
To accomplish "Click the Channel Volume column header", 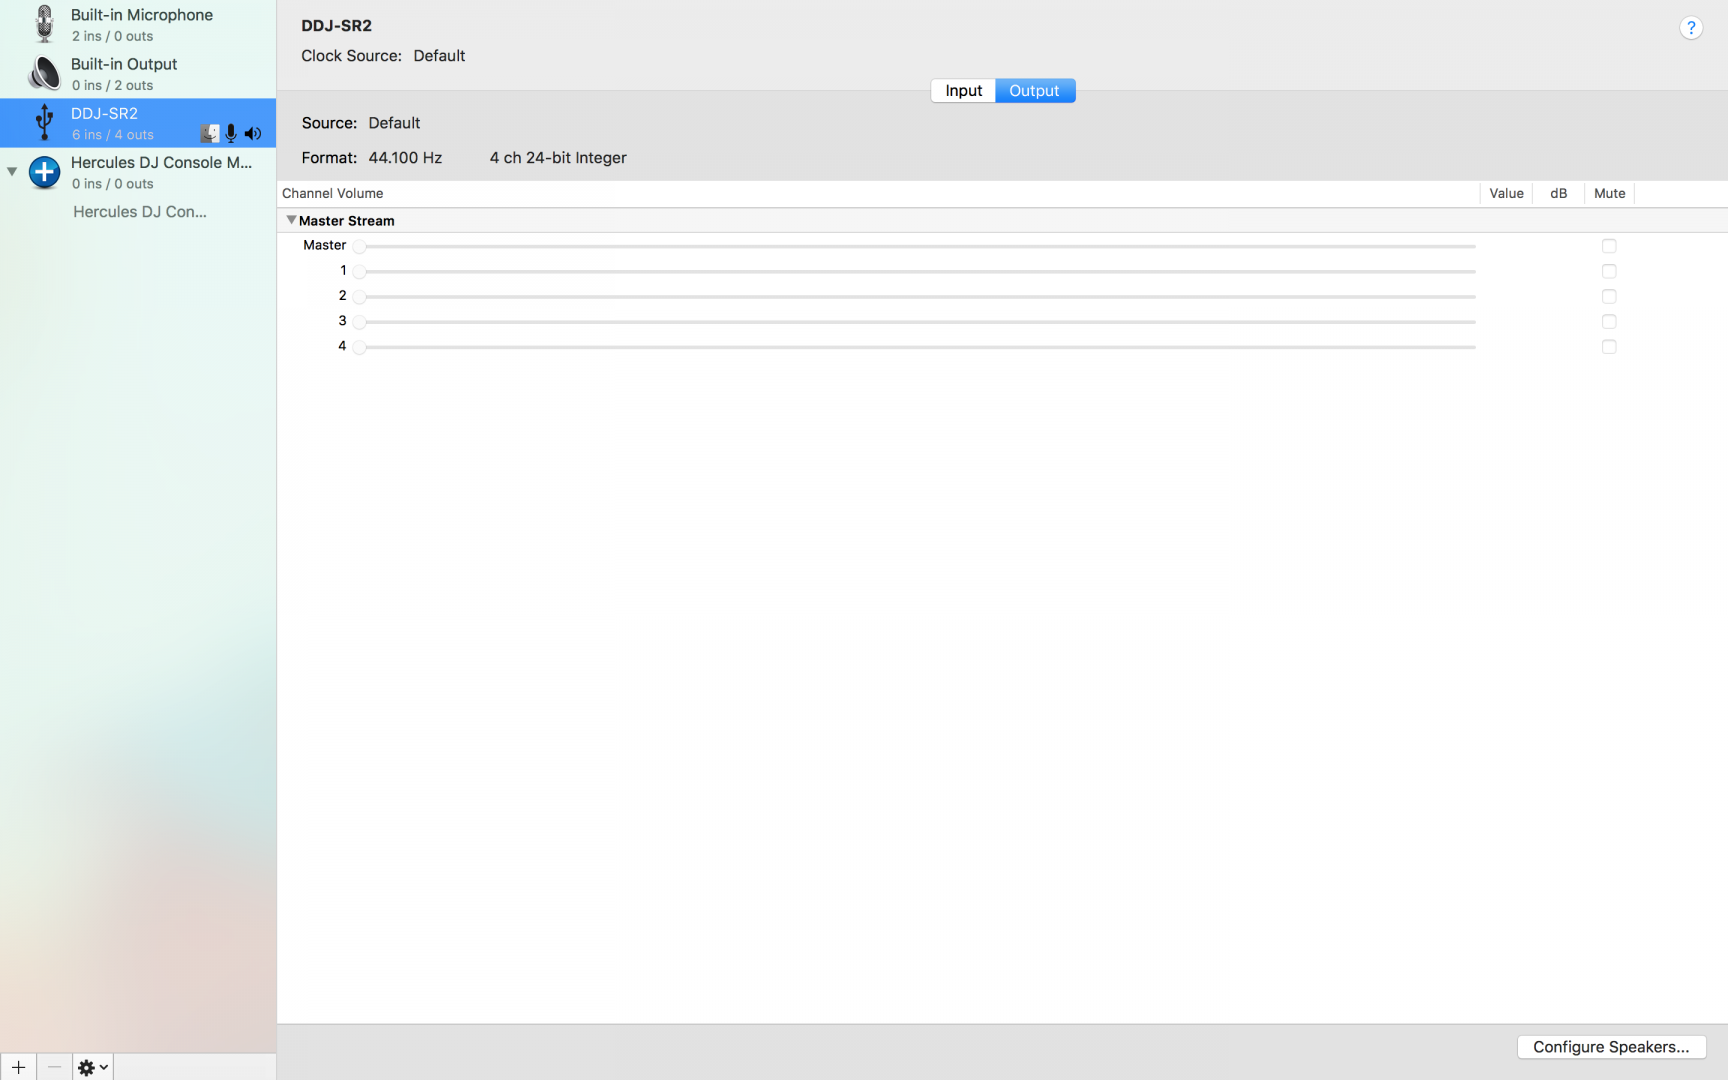I will click(333, 193).
